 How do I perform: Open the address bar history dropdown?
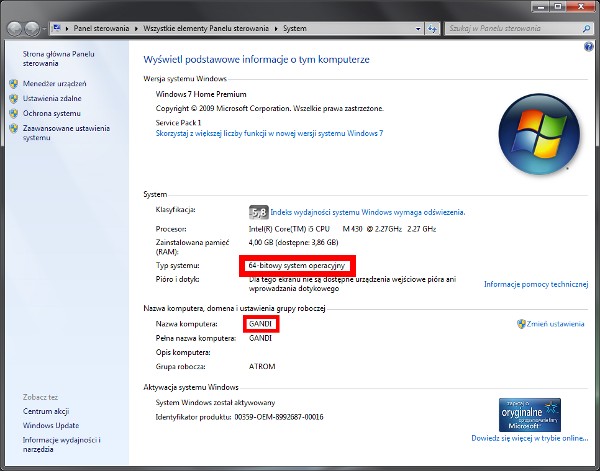coord(418,29)
